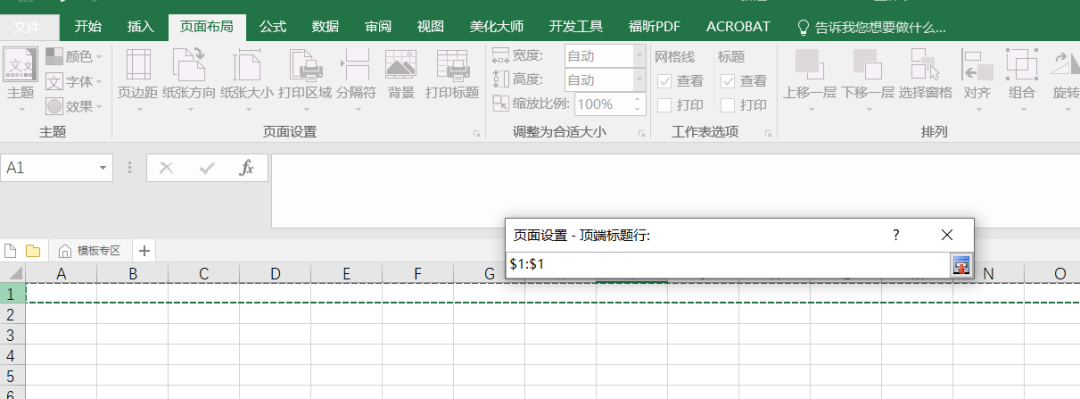Click the 打印区域 print area icon
1080x399 pixels.
click(305, 65)
